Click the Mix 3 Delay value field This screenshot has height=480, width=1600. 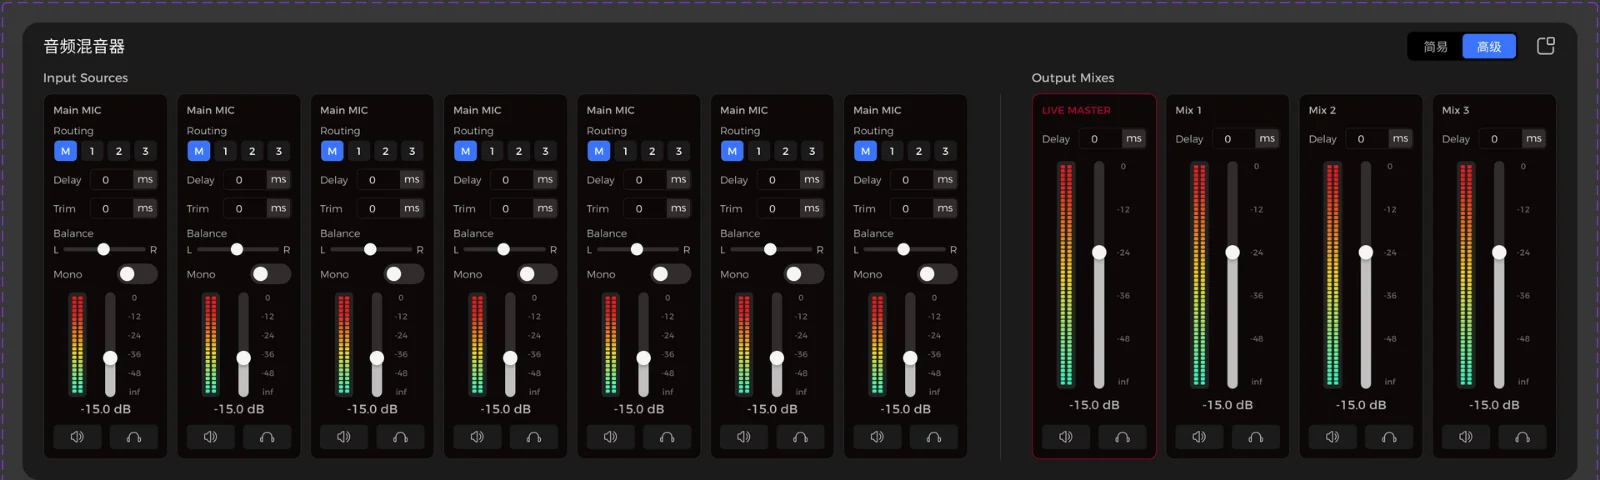click(1501, 139)
